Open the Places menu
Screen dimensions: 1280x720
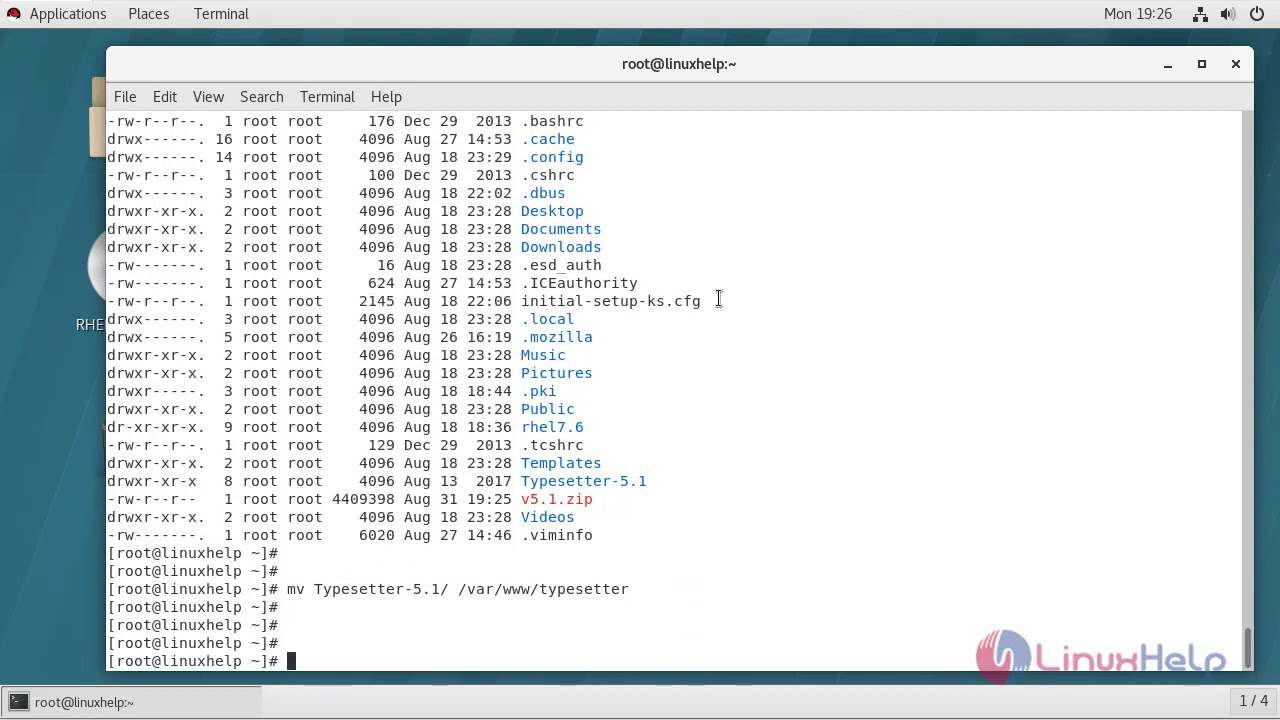(148, 14)
